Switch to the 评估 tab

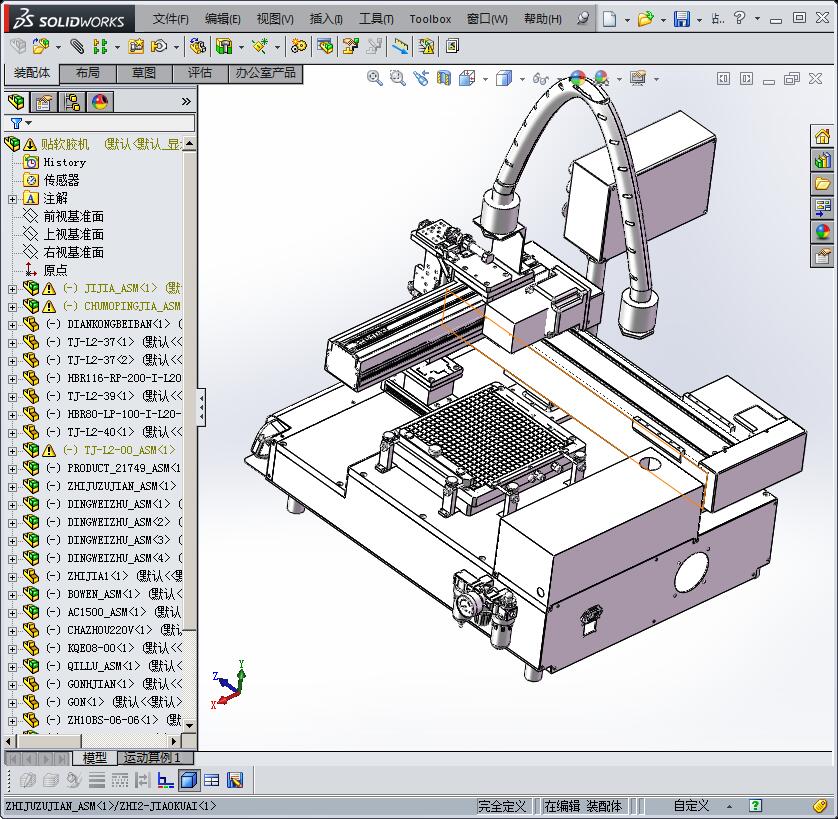click(x=199, y=73)
